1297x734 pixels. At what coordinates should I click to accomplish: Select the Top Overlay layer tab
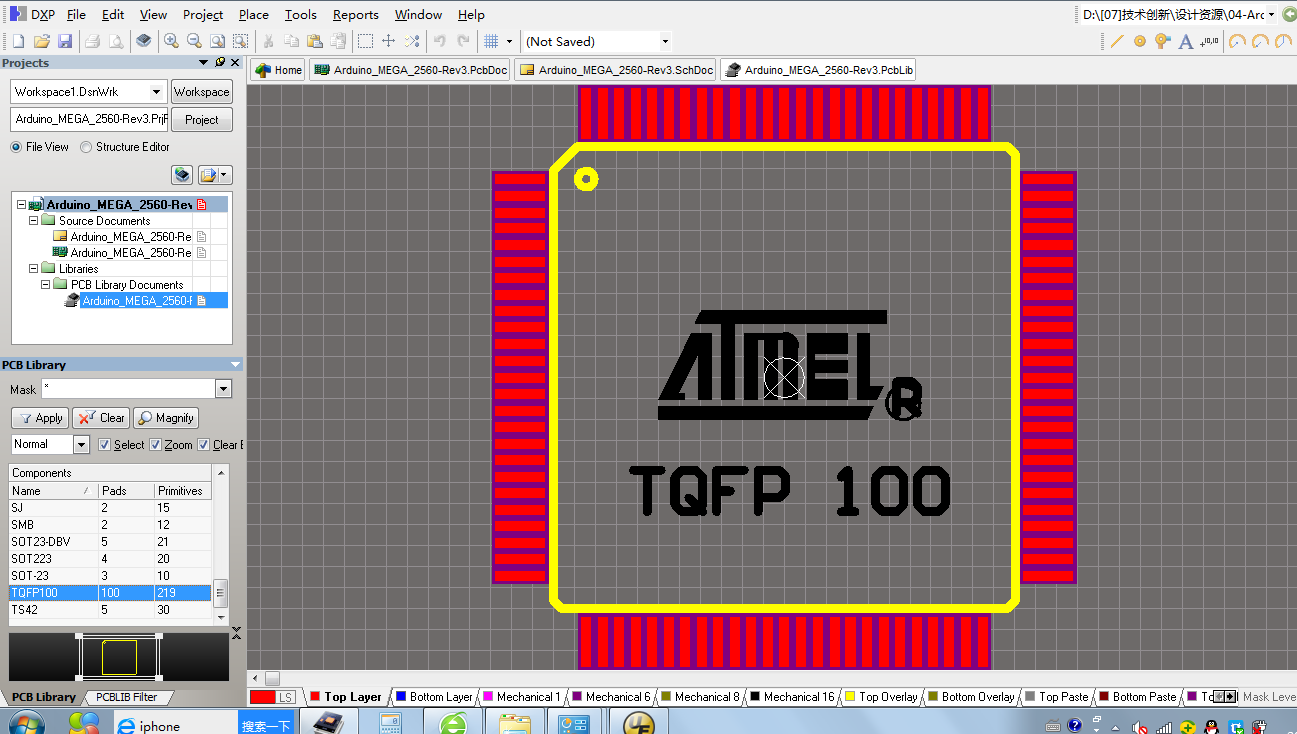coord(882,697)
